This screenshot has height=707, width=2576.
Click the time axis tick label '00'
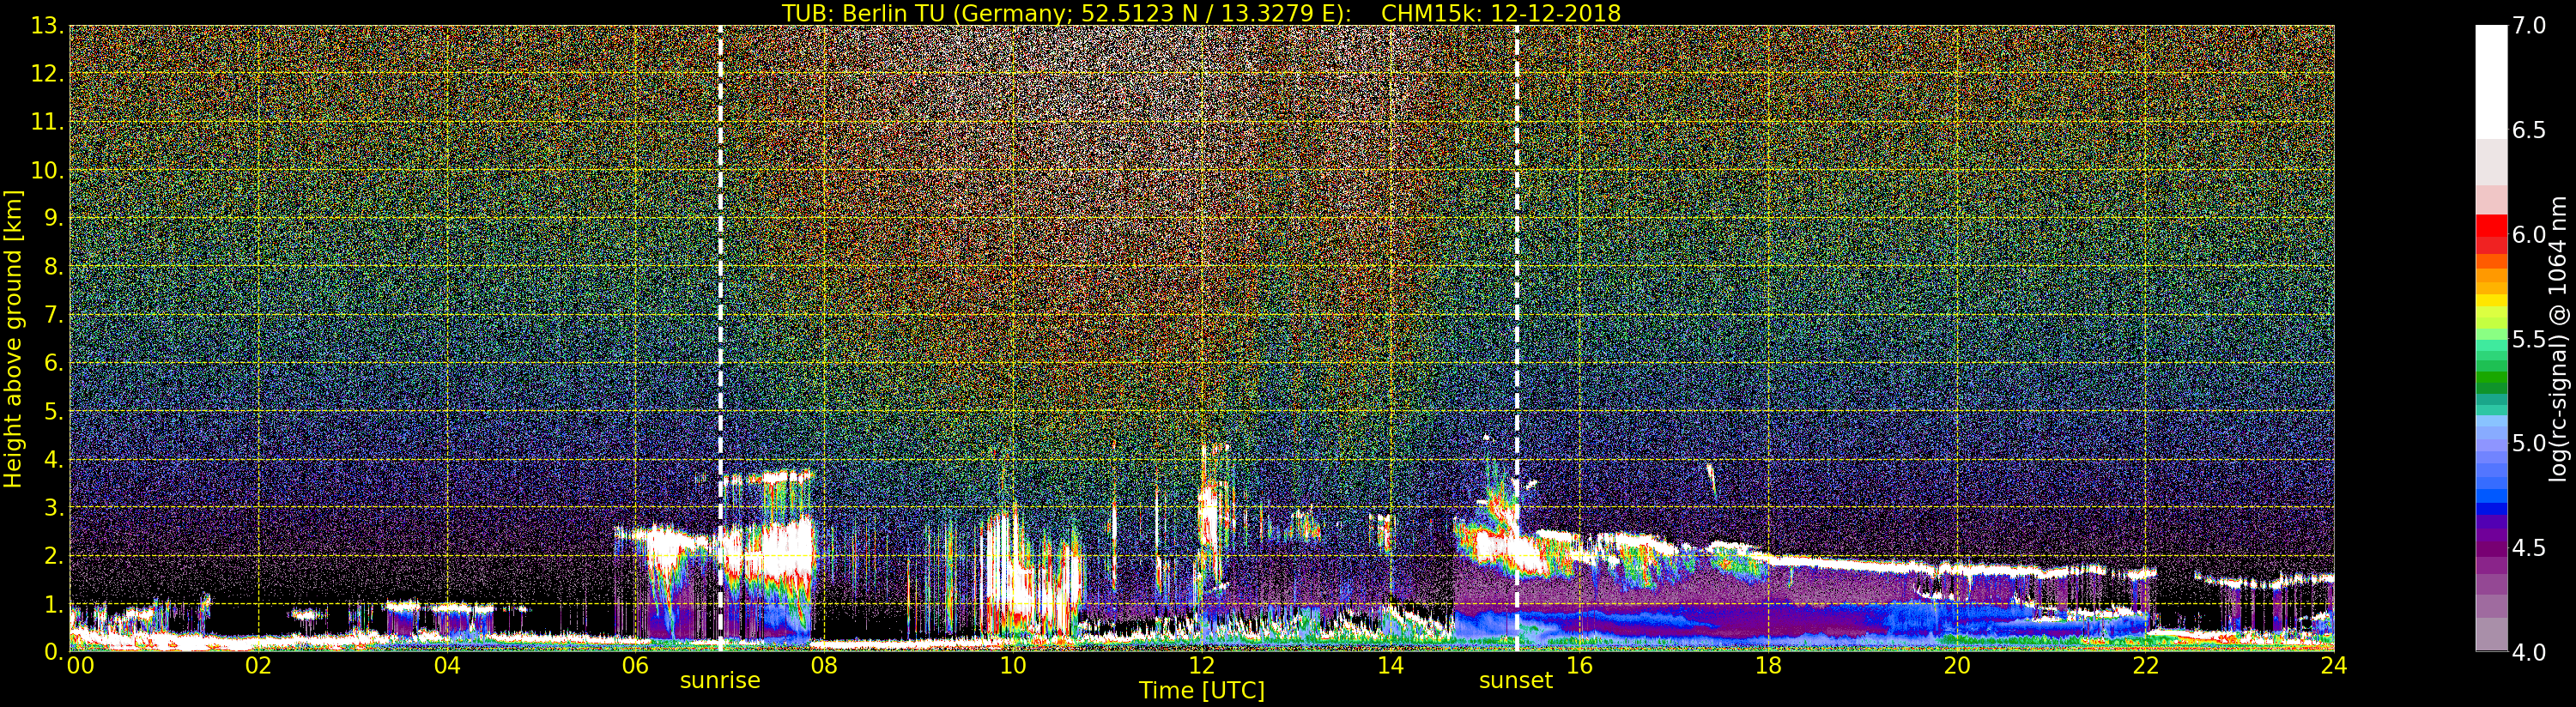tap(80, 665)
